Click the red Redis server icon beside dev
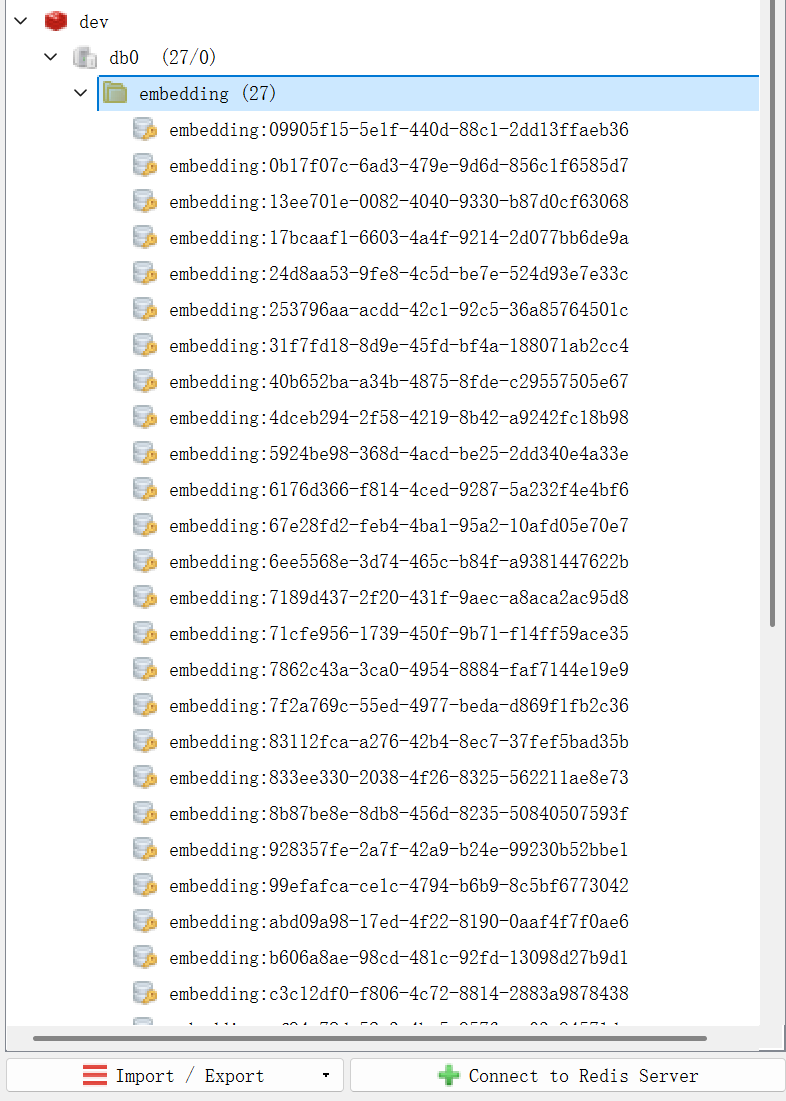786x1101 pixels. 56,21
